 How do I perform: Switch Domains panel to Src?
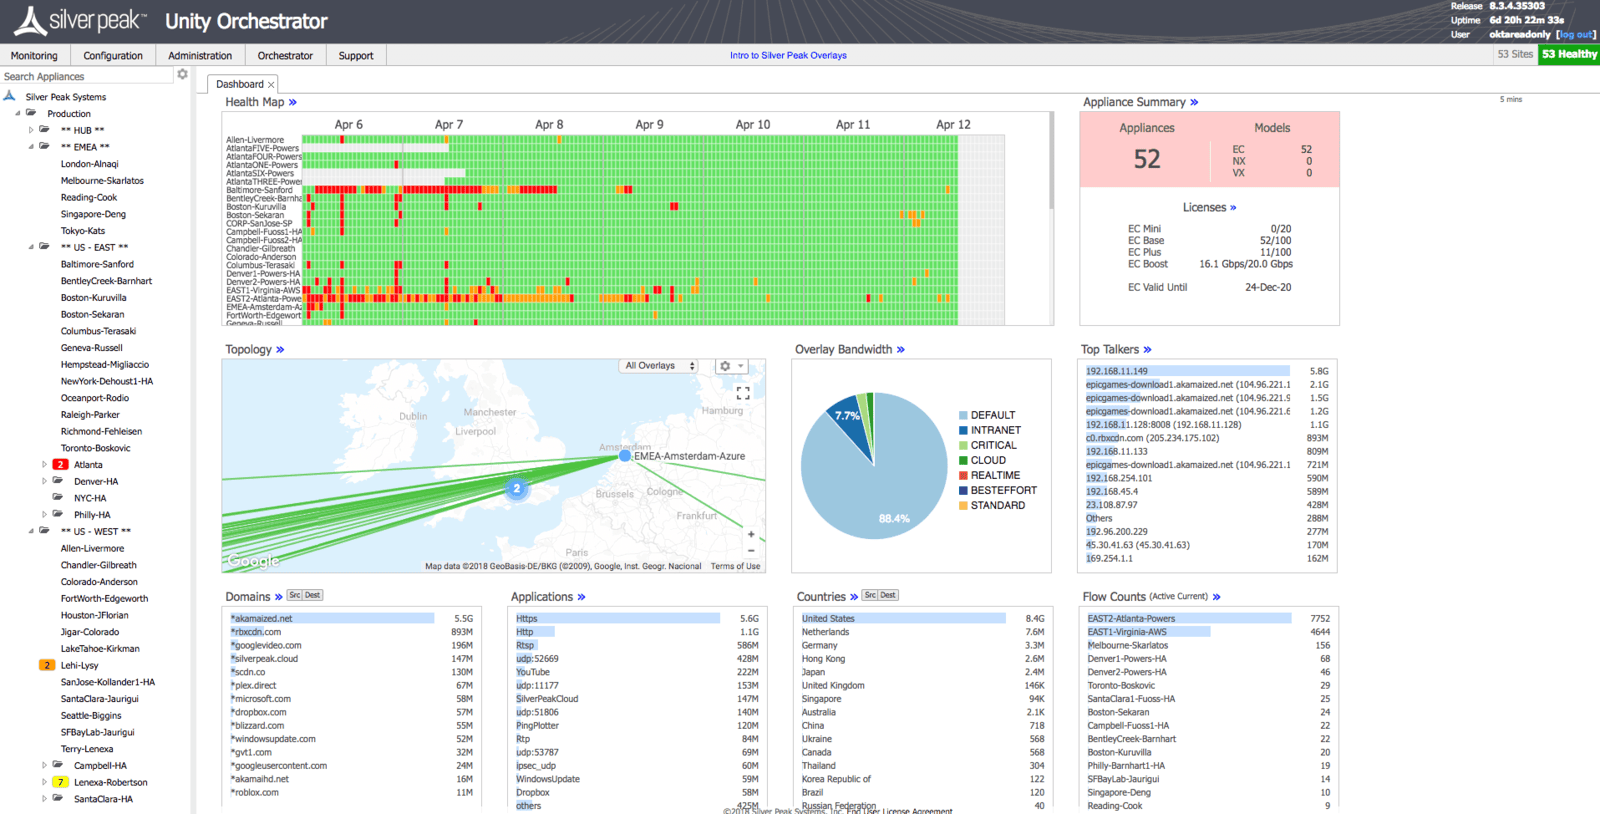coord(294,595)
